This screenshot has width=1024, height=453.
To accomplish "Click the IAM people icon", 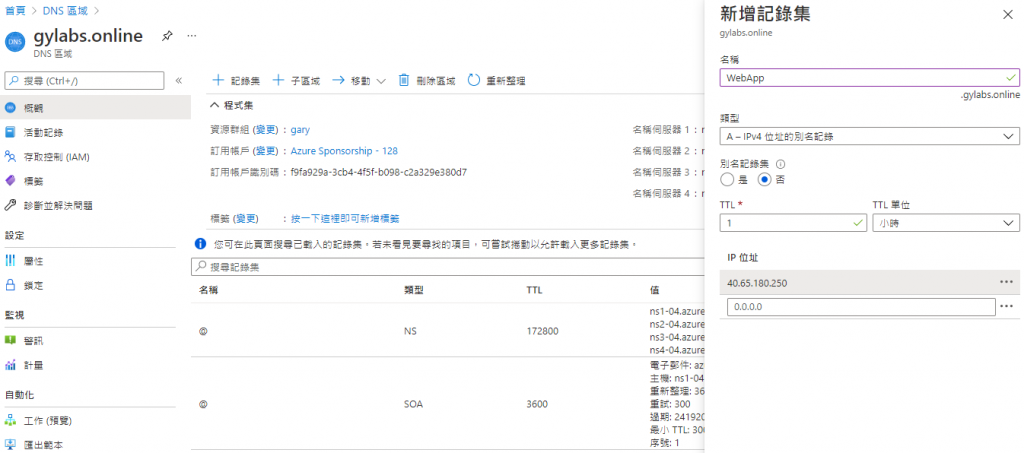I will pyautogui.click(x=10, y=157).
